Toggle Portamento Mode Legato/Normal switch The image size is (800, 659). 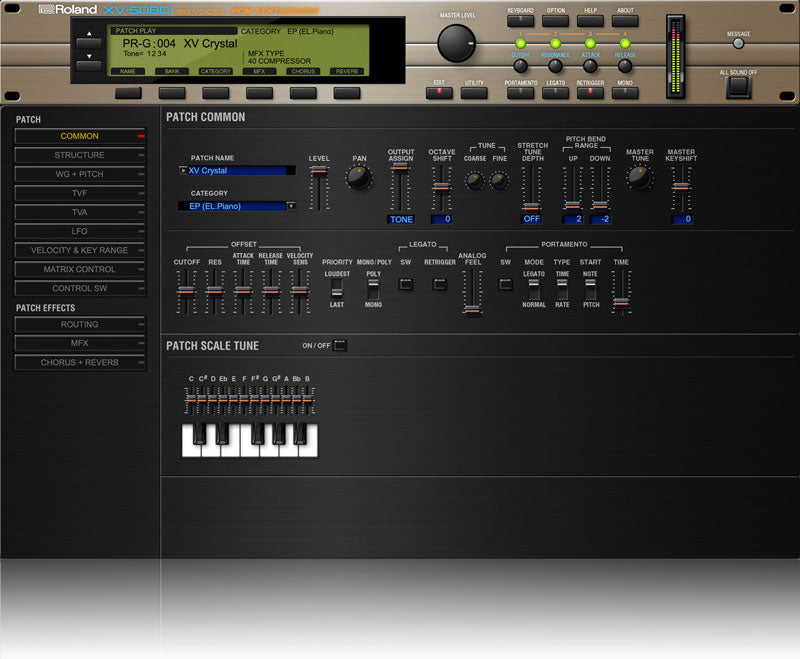pos(534,289)
